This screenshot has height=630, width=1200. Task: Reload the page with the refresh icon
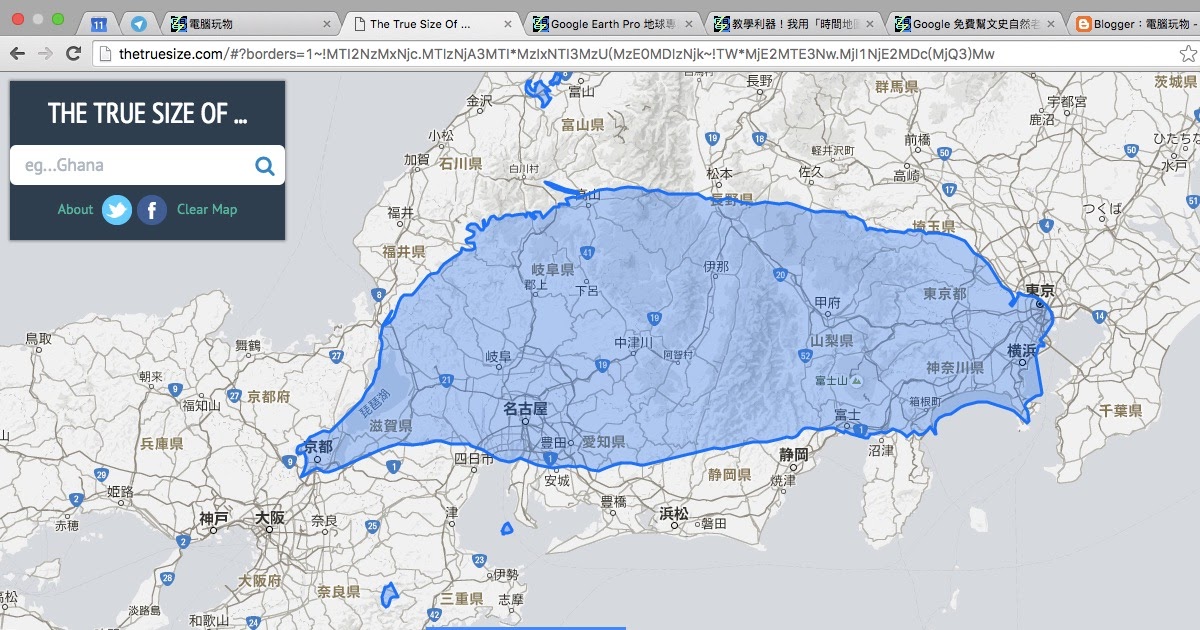click(74, 51)
